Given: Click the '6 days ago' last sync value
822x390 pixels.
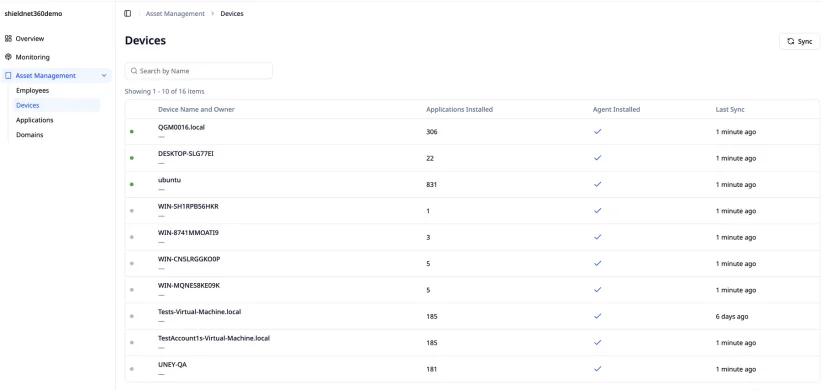Looking at the screenshot, I should pyautogui.click(x=732, y=317).
